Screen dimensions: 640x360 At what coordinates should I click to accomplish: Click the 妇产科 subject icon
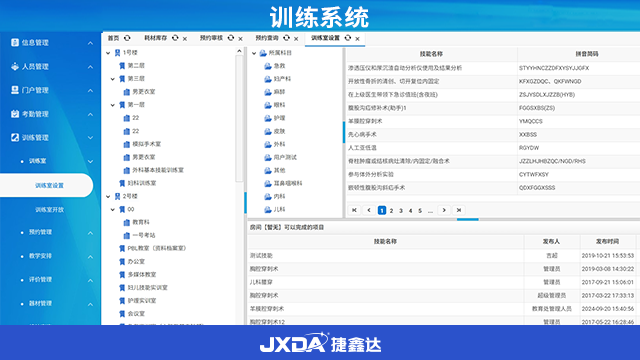click(x=268, y=79)
